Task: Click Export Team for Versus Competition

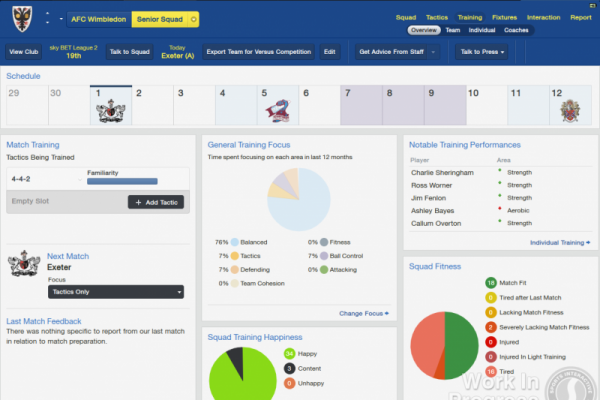Action: click(259, 52)
